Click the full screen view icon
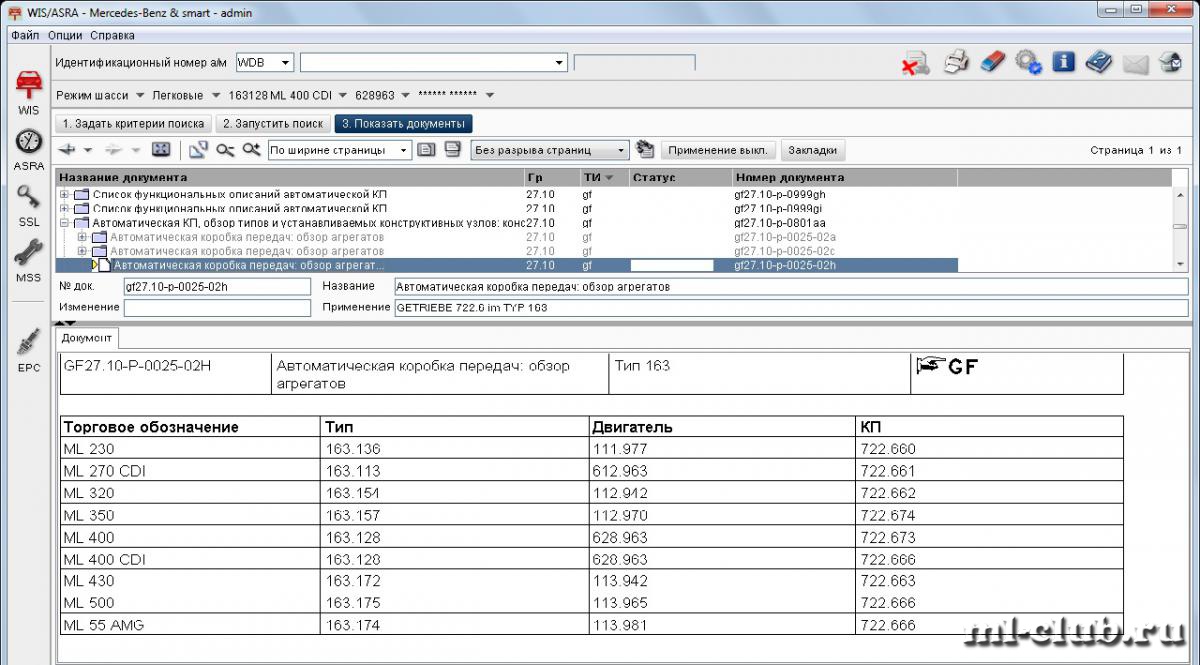 click(x=160, y=150)
